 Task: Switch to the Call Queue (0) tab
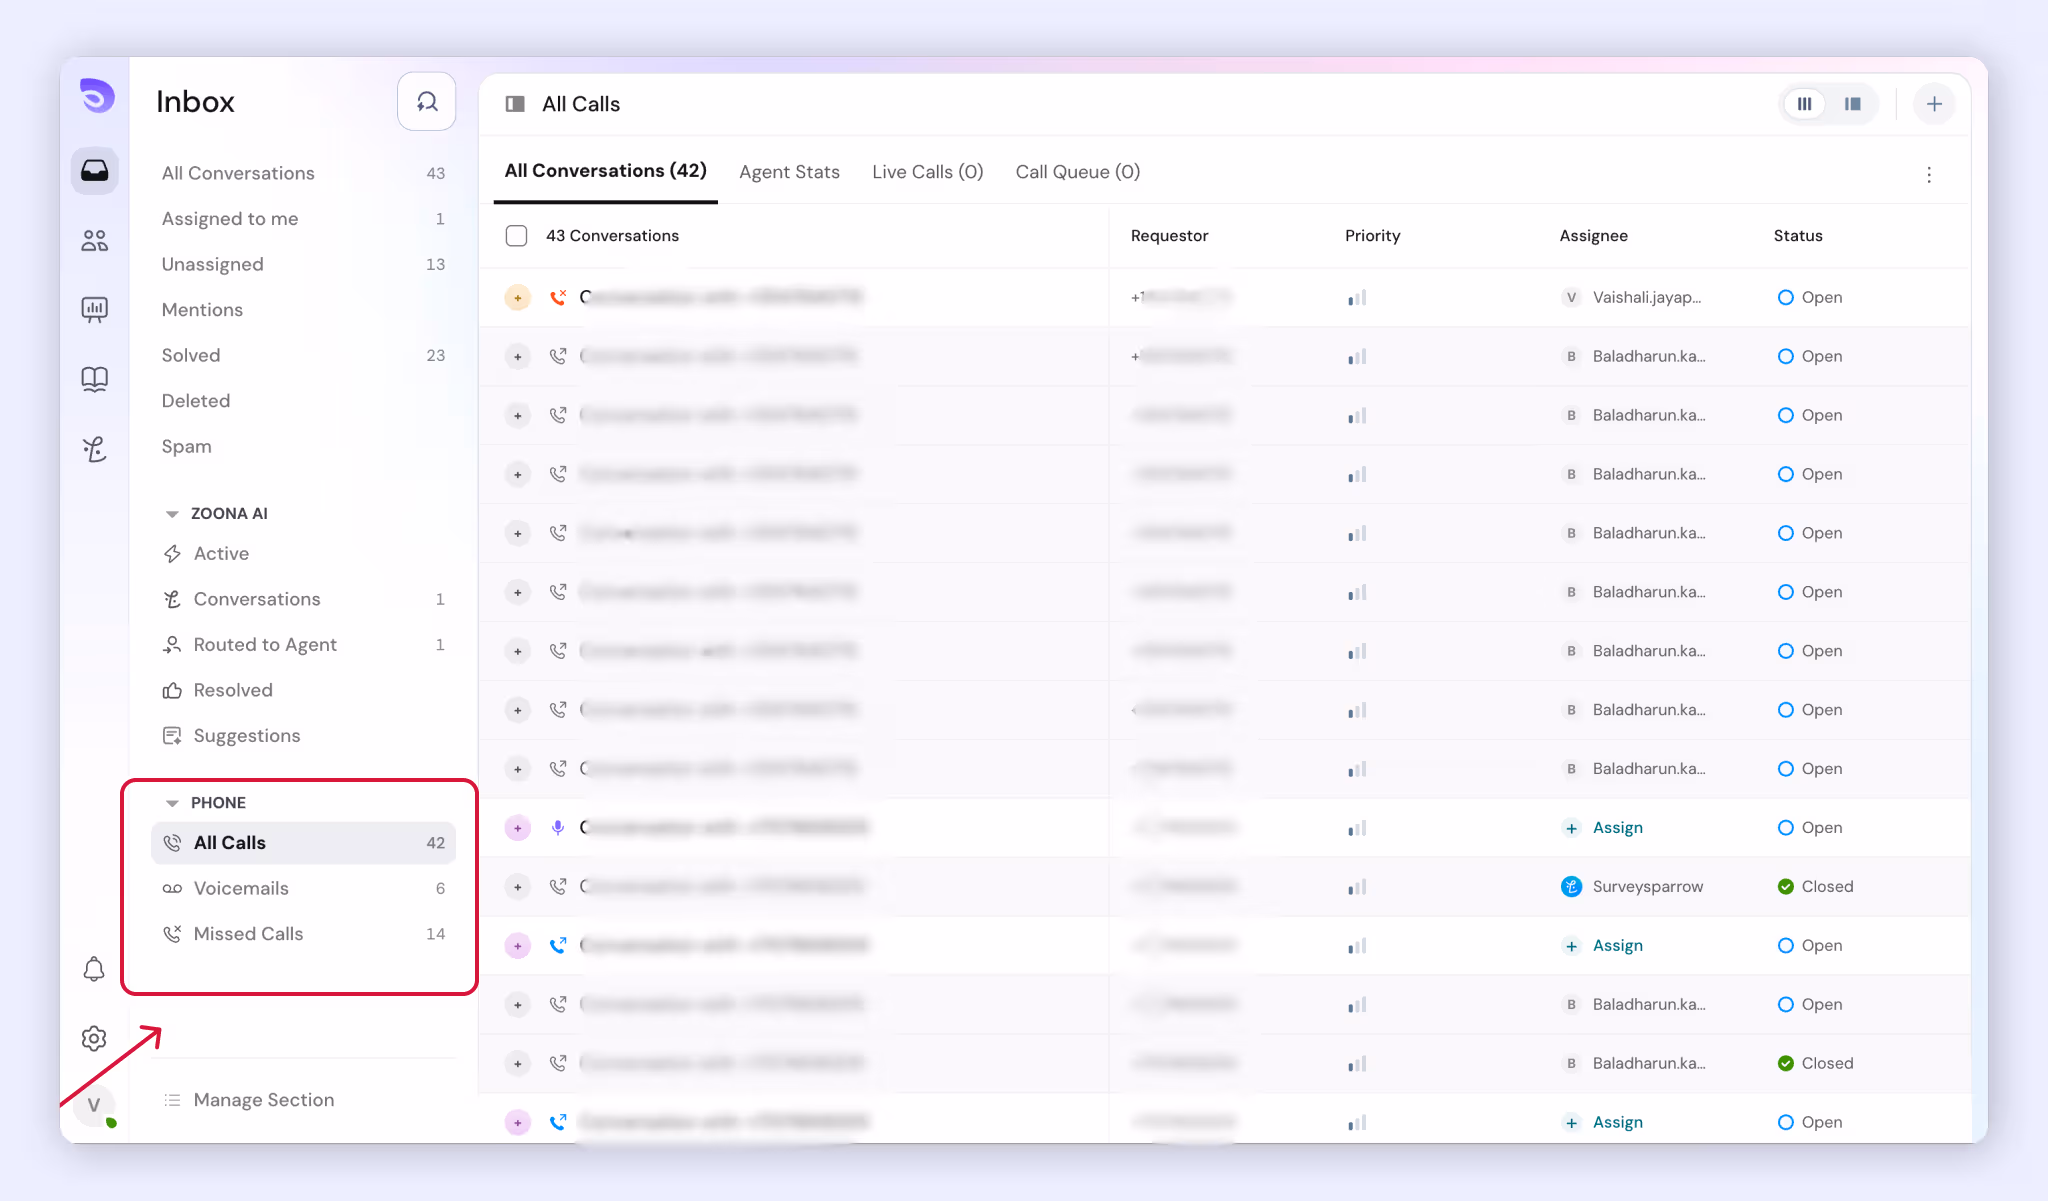pos(1078,172)
